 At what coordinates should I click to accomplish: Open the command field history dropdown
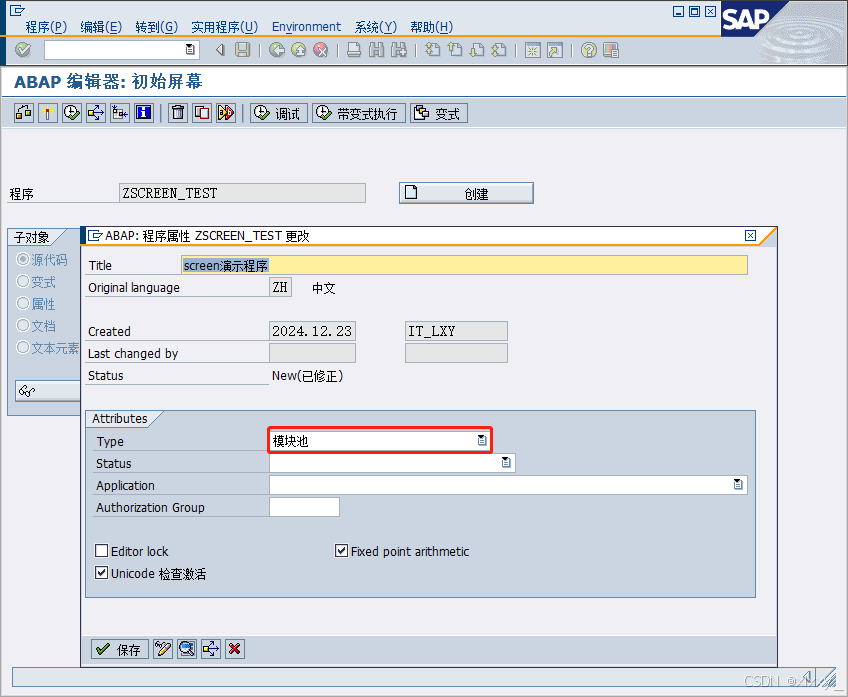[x=190, y=50]
